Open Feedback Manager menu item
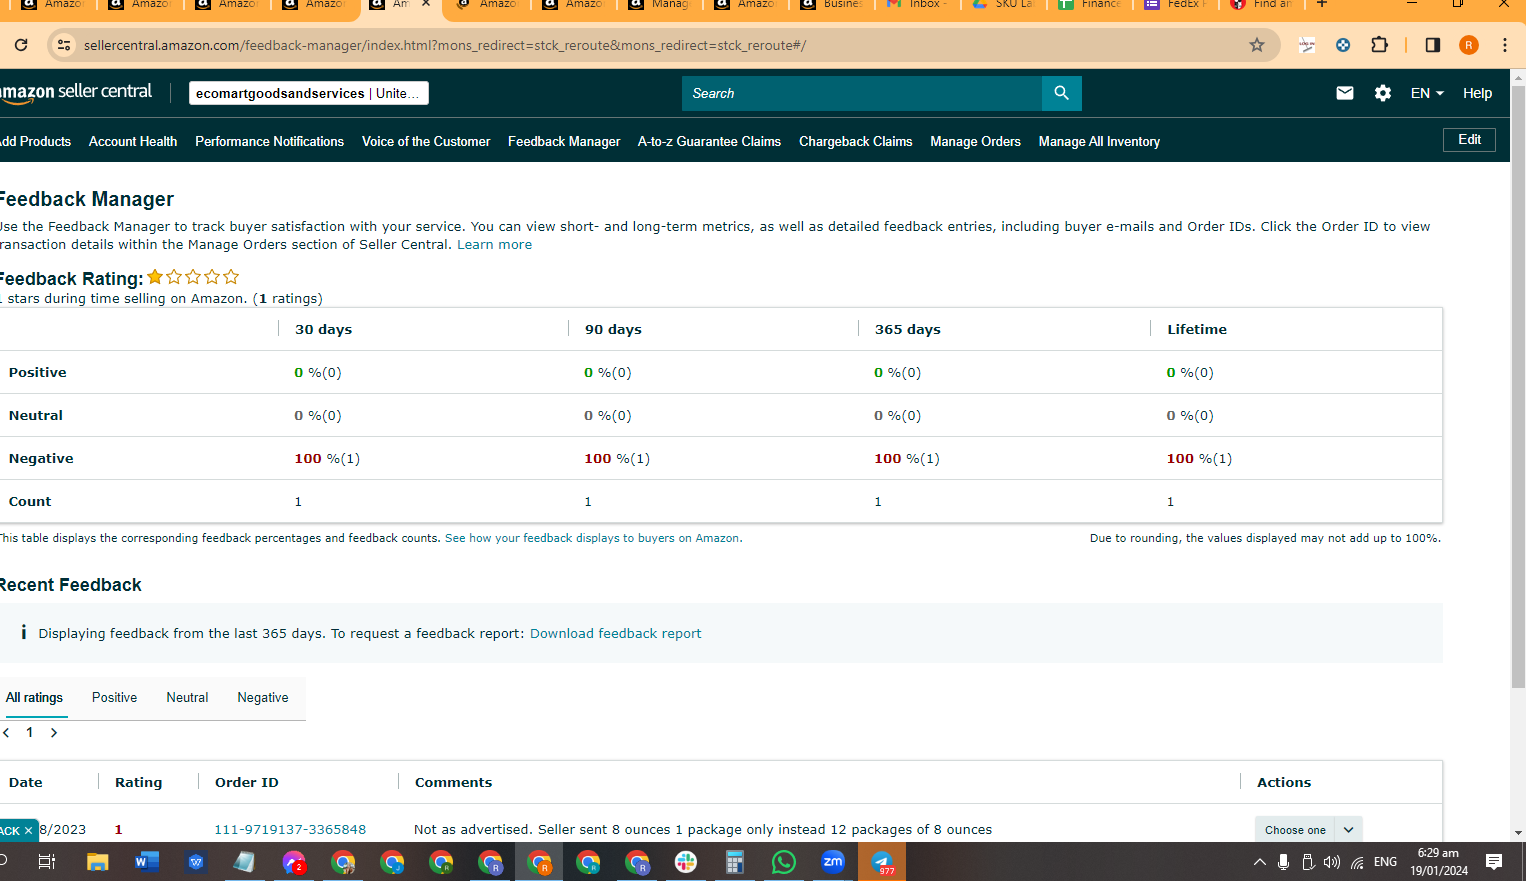Screen dimensions: 1526x881 564,142
